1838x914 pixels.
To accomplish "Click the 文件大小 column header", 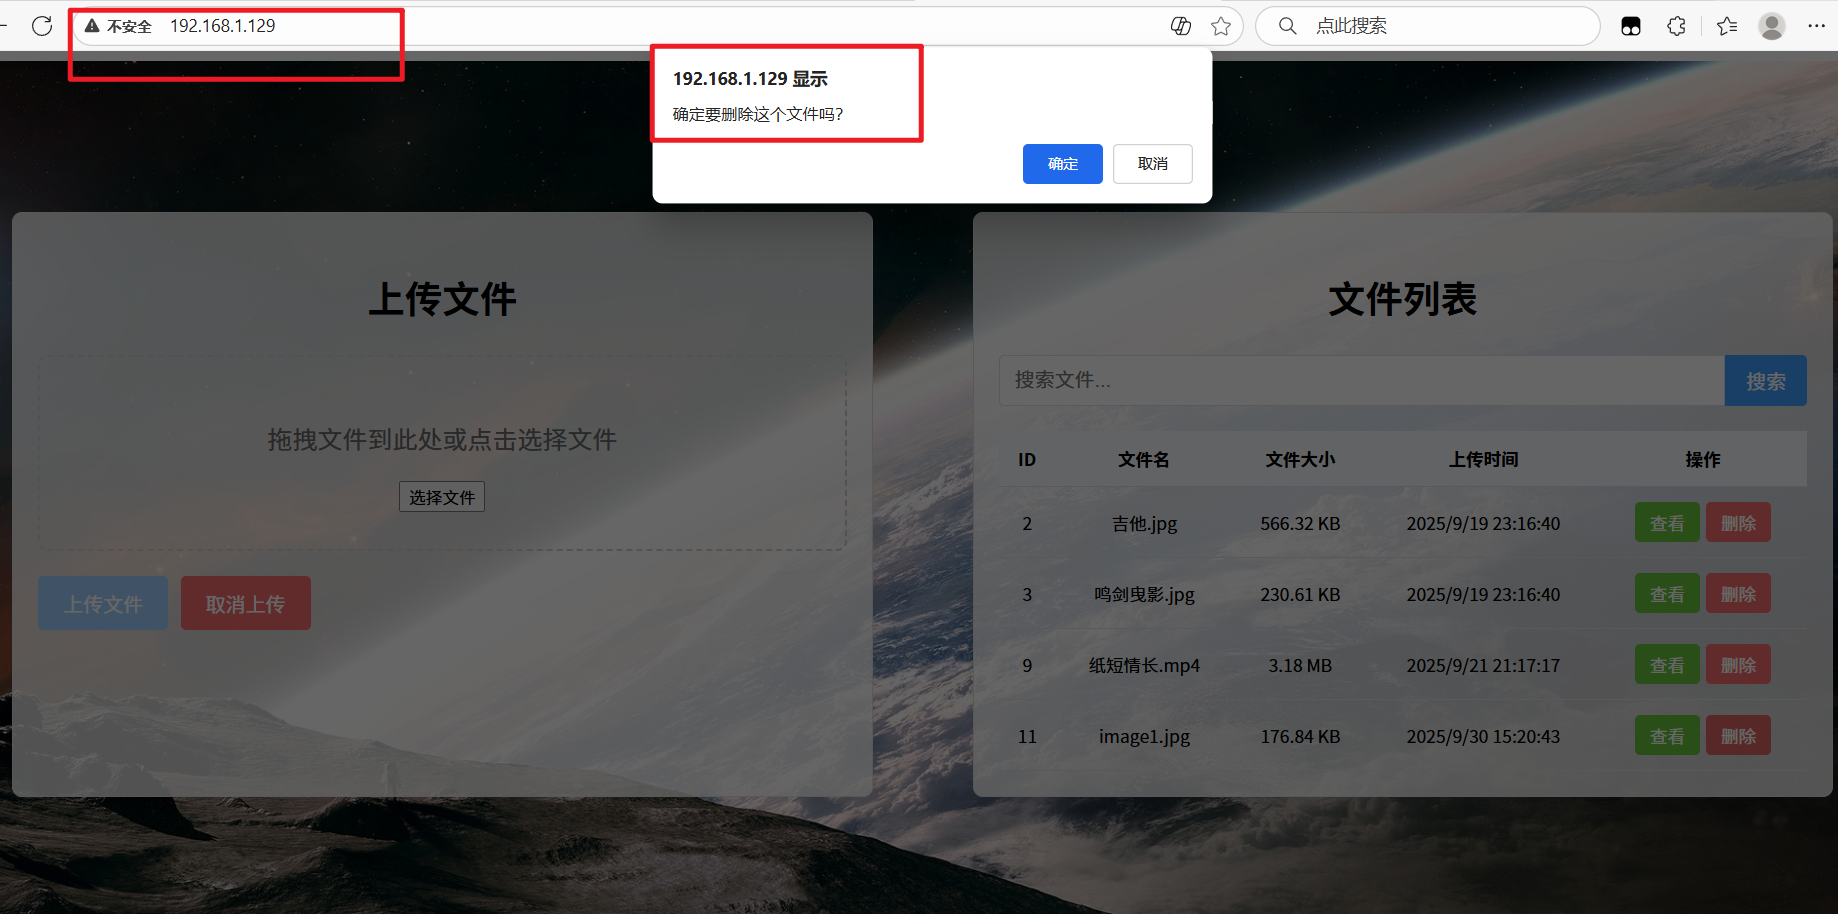I will click(x=1300, y=460).
